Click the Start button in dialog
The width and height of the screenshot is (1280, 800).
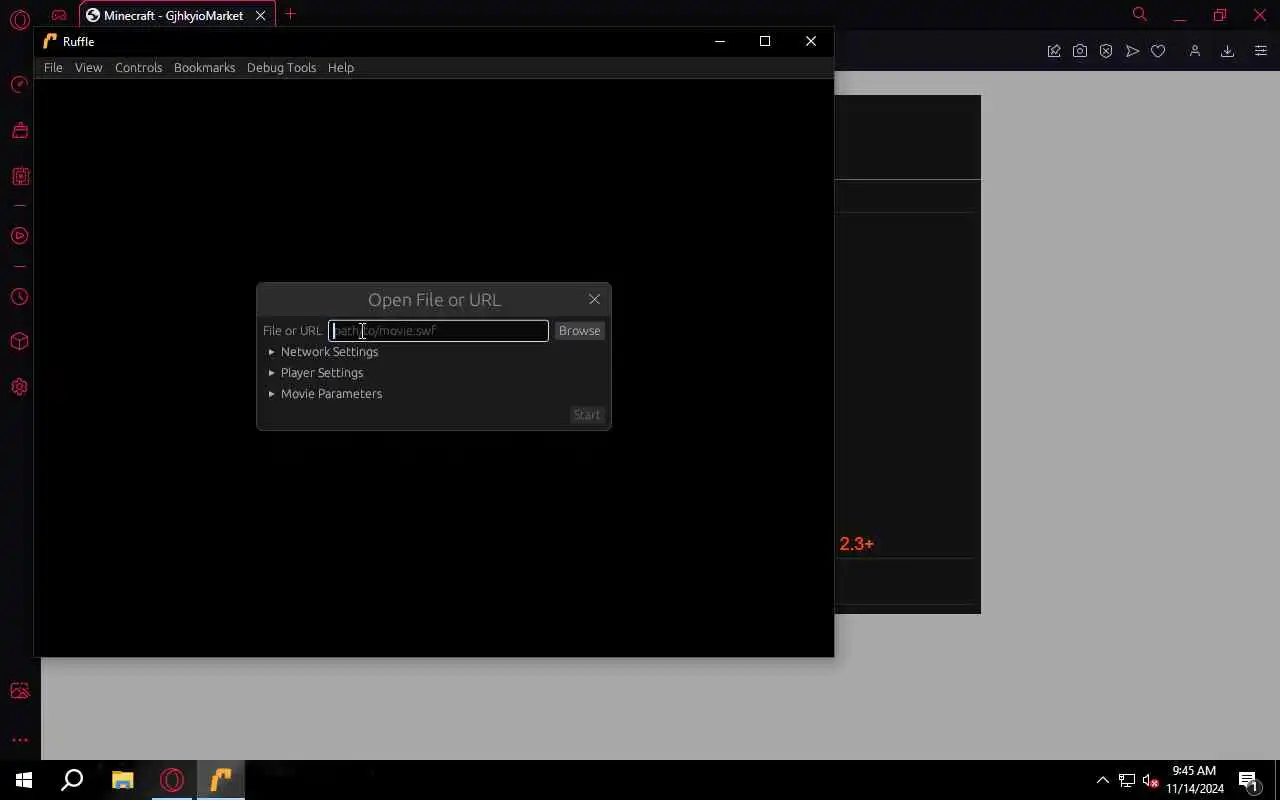[x=587, y=415]
